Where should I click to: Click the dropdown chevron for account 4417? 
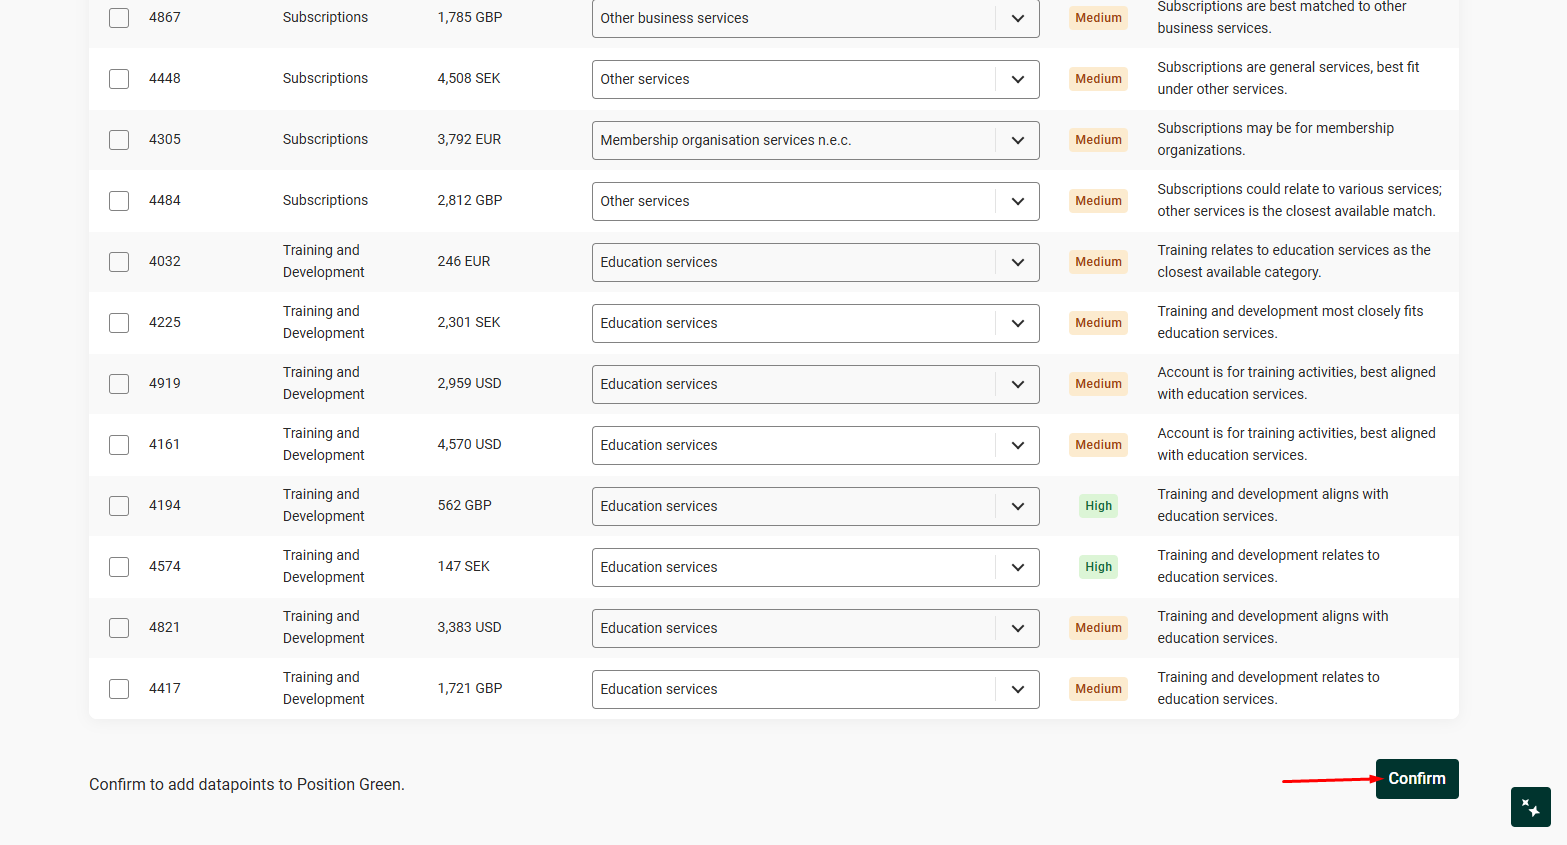pos(1017,690)
